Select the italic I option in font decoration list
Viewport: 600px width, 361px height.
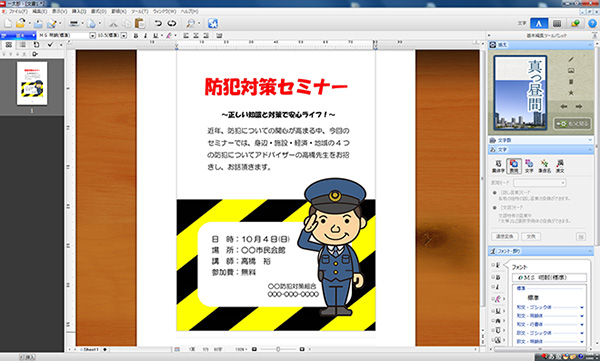[x=497, y=287]
